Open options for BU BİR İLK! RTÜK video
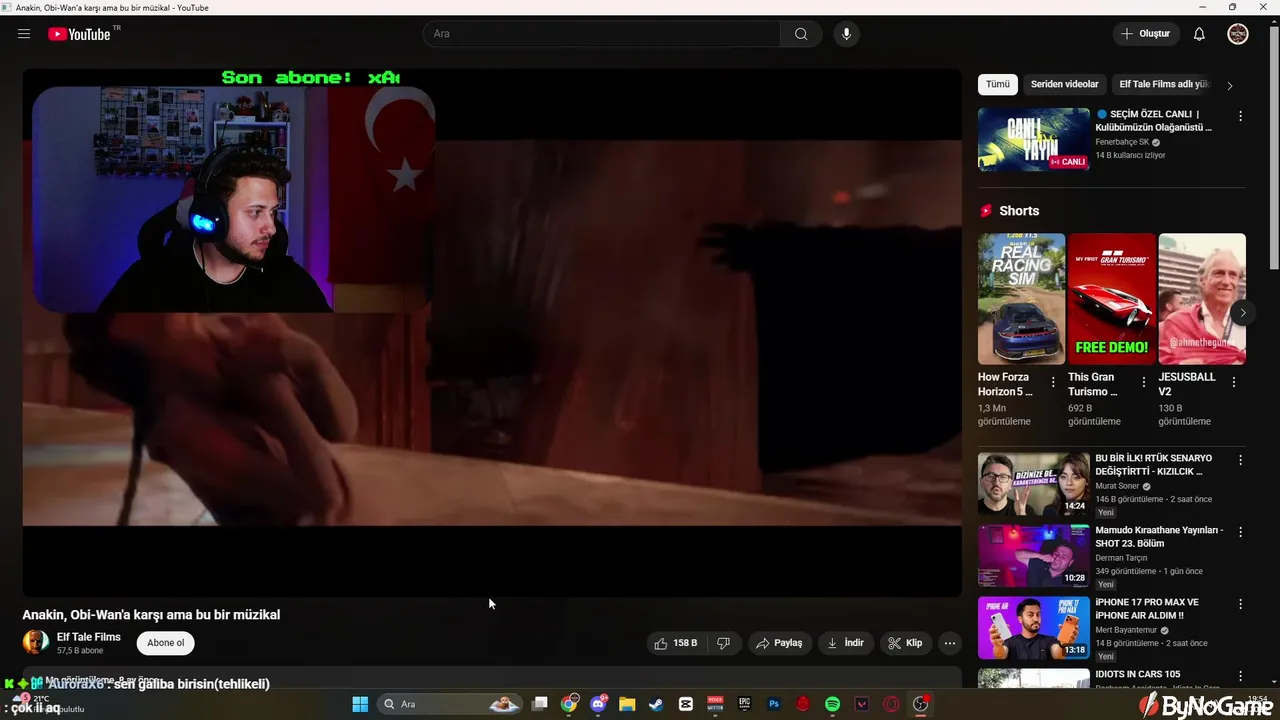1280x720 pixels. click(1240, 460)
